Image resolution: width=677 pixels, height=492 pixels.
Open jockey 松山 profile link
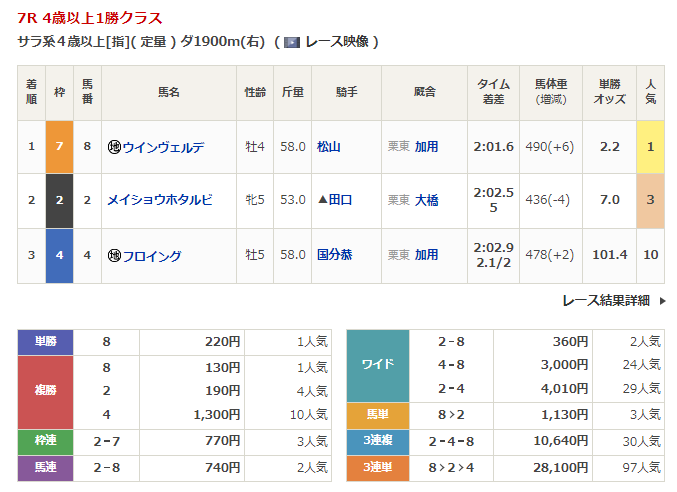pyautogui.click(x=329, y=147)
